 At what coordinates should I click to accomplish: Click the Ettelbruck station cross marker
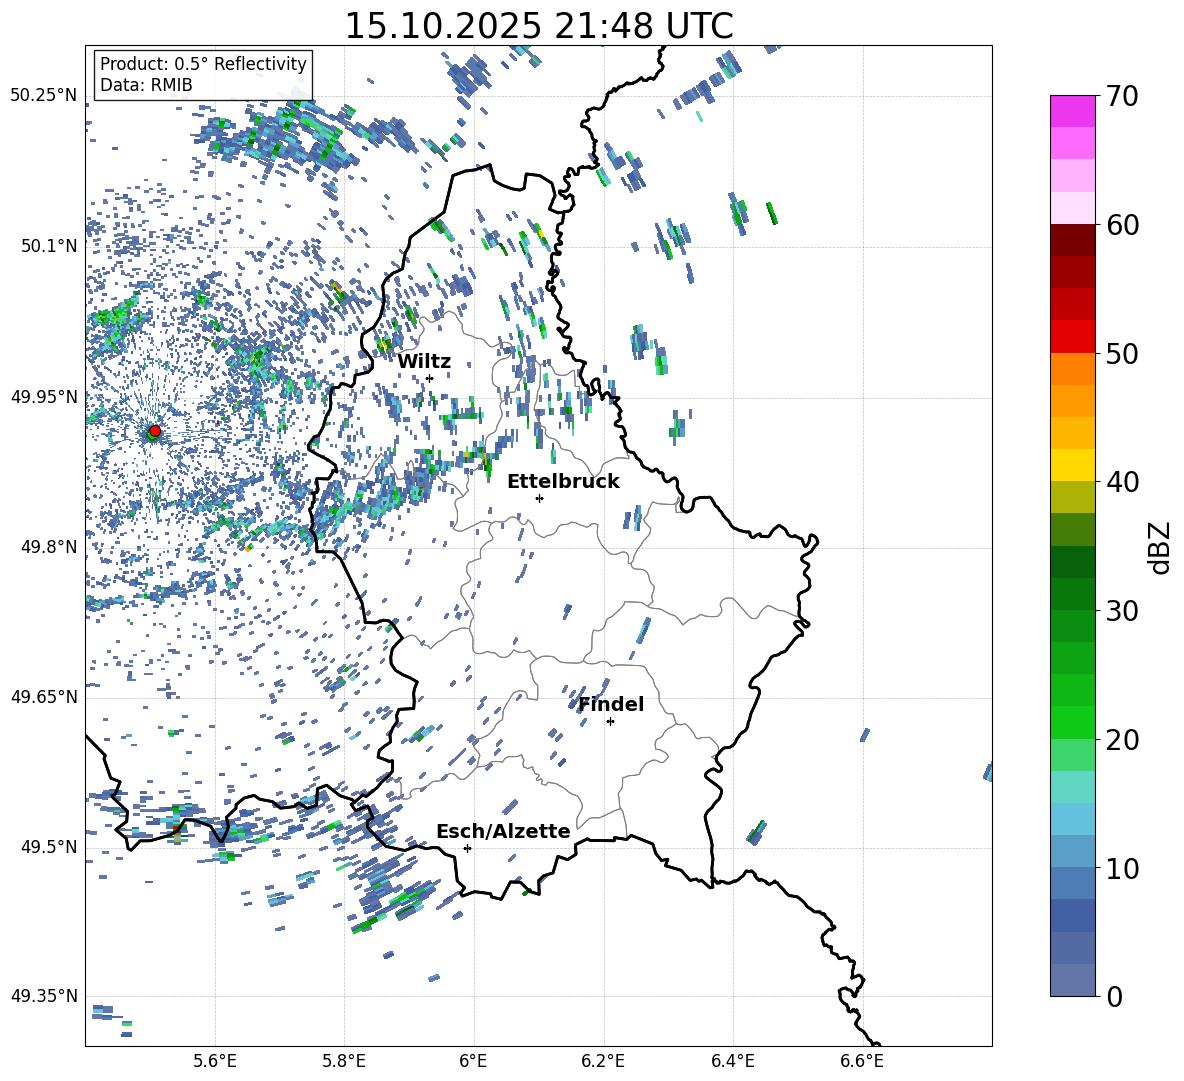coord(539,498)
